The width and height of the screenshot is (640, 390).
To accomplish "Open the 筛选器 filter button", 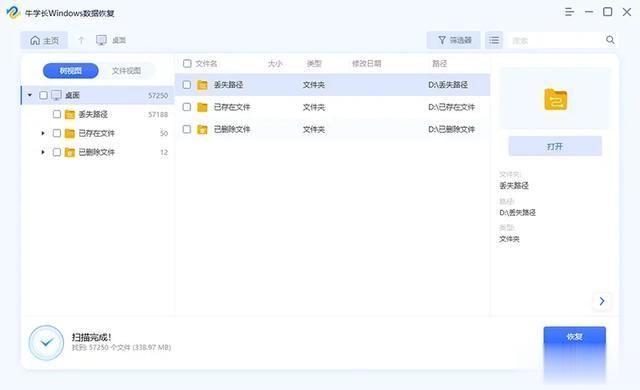I will (x=453, y=40).
